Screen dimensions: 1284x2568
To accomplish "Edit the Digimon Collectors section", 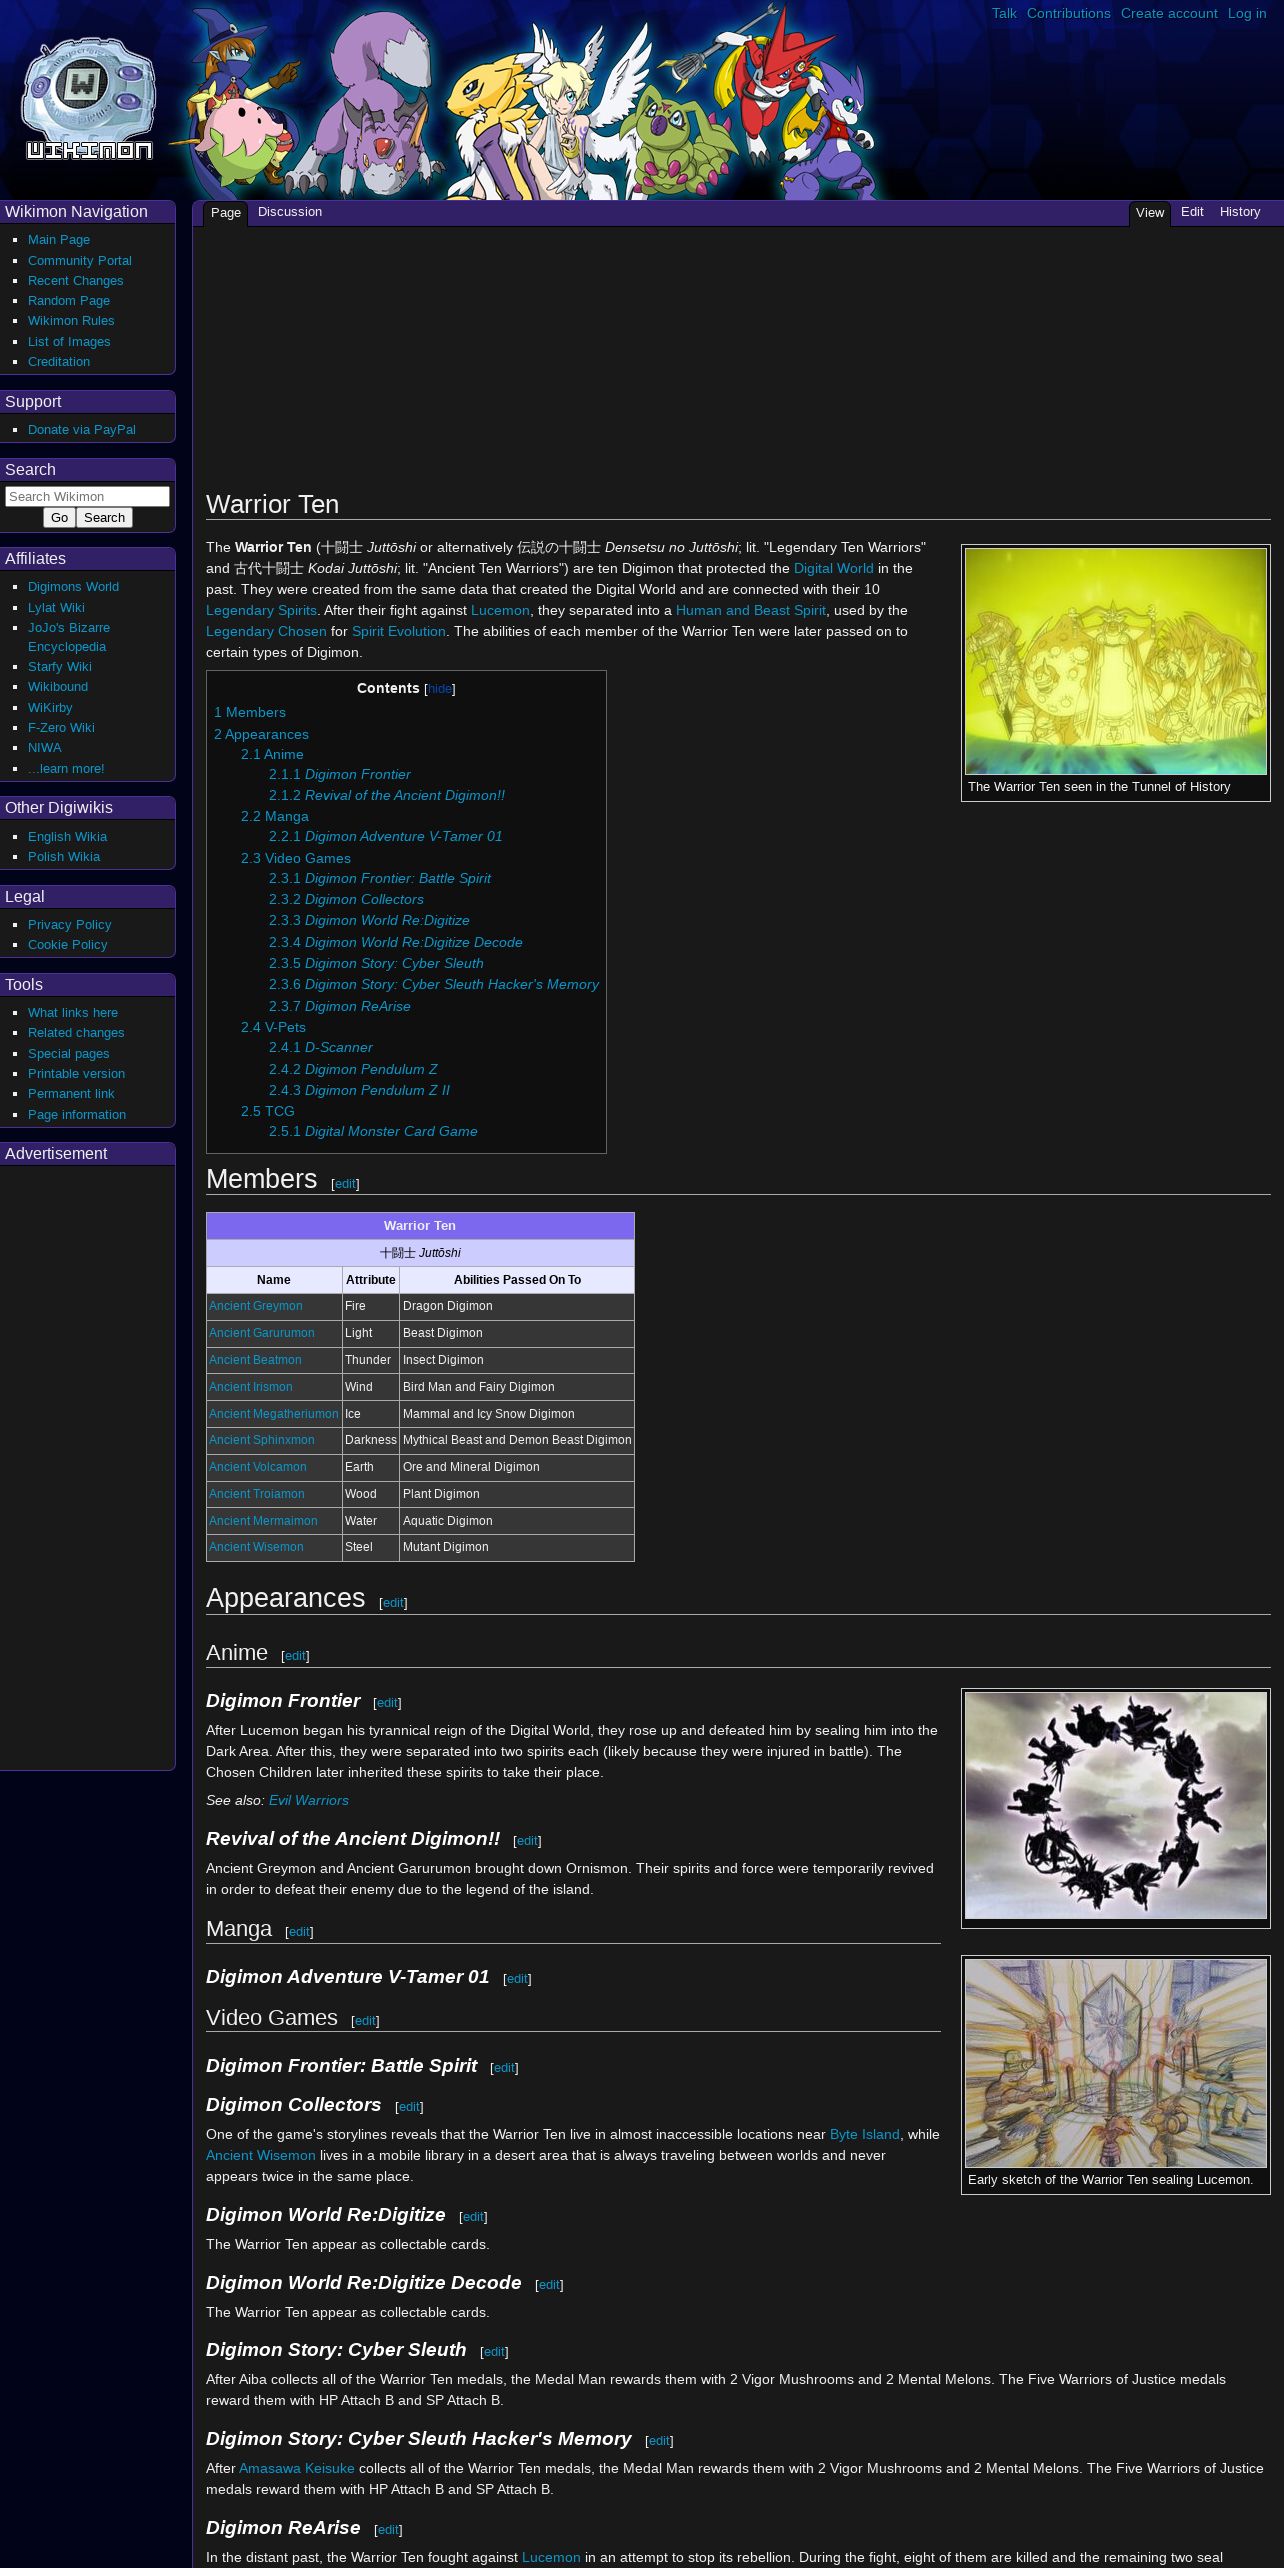I will [409, 2107].
